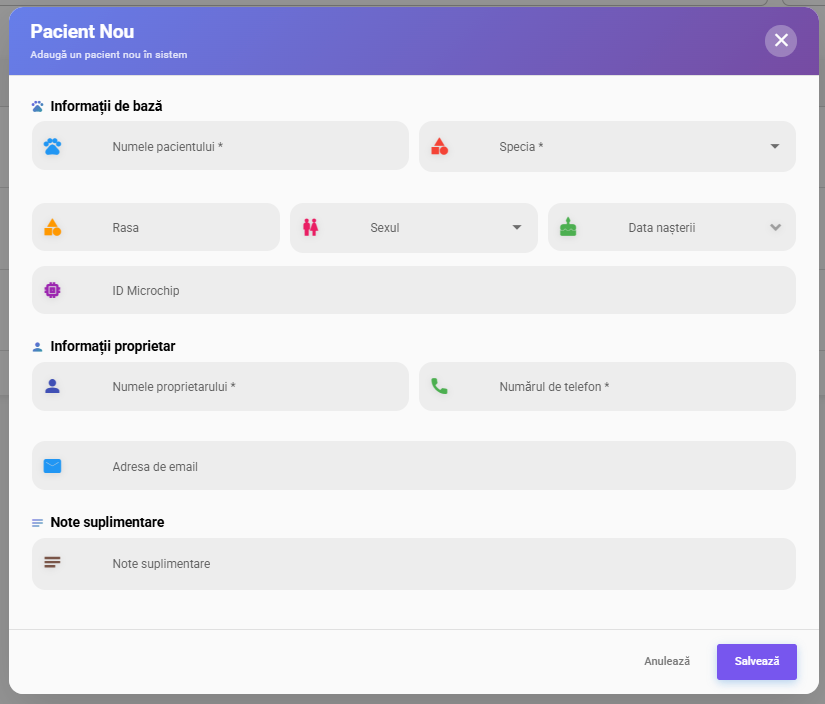Click the Pacient Nou title text
This screenshot has height=704, width=825.
pyautogui.click(x=82, y=32)
